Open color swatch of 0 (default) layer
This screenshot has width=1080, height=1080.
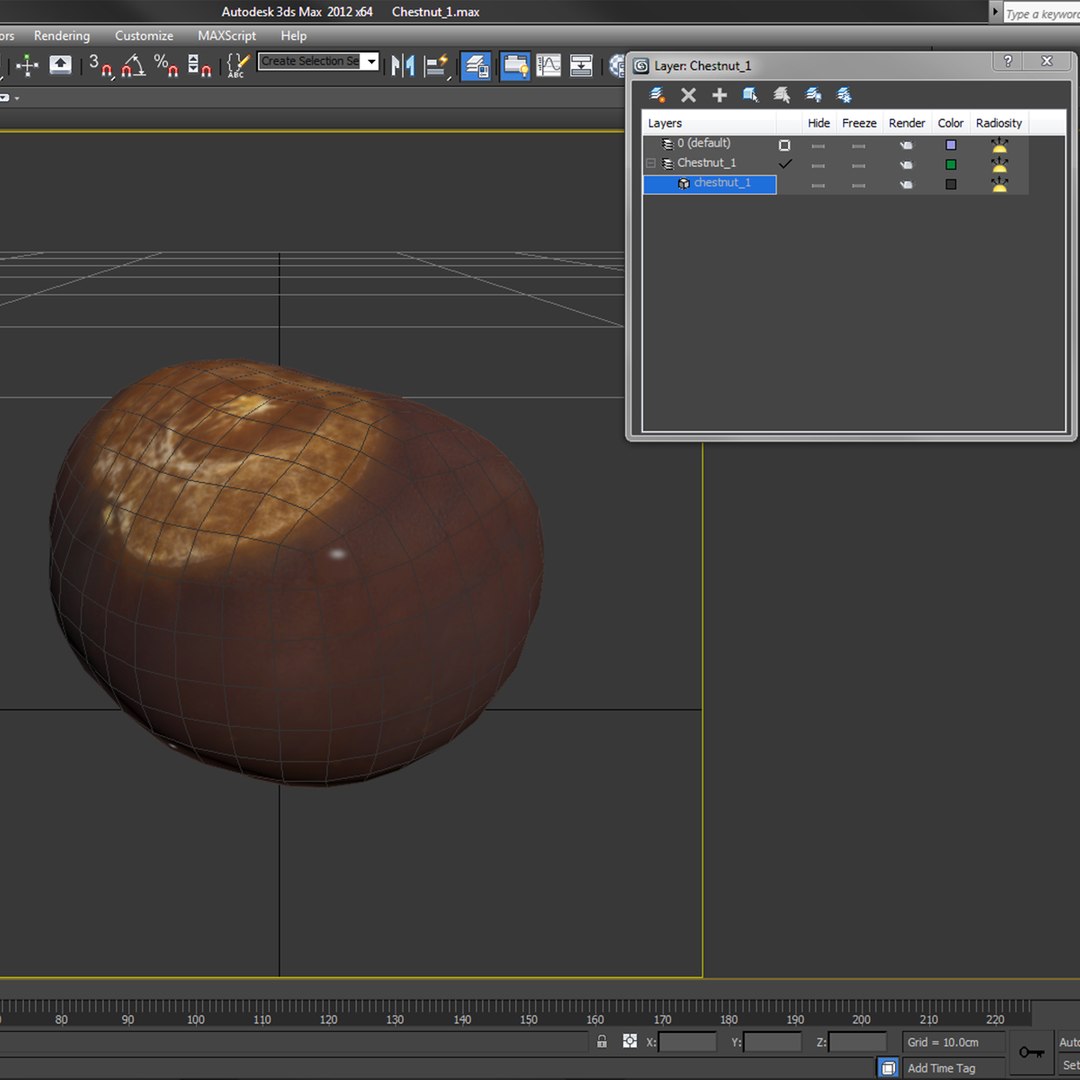click(951, 145)
